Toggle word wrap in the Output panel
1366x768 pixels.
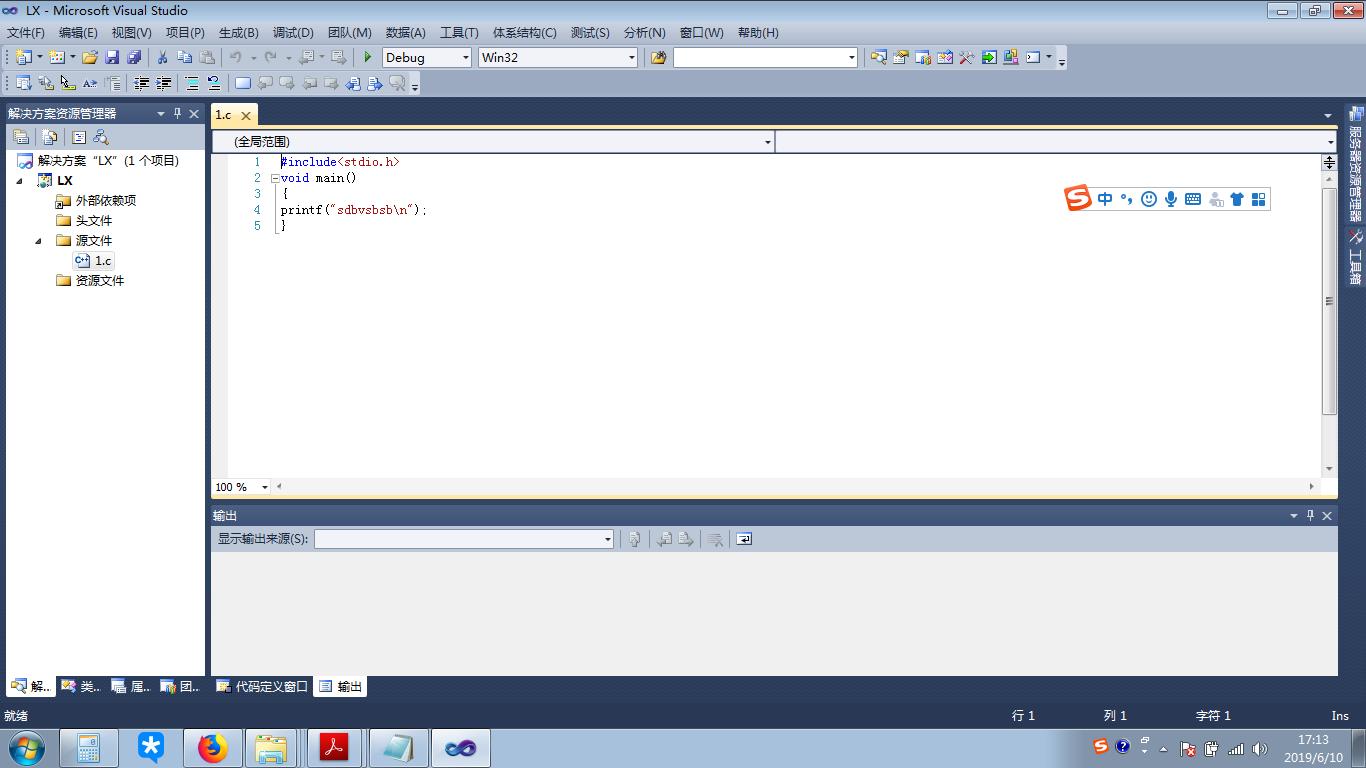[744, 539]
